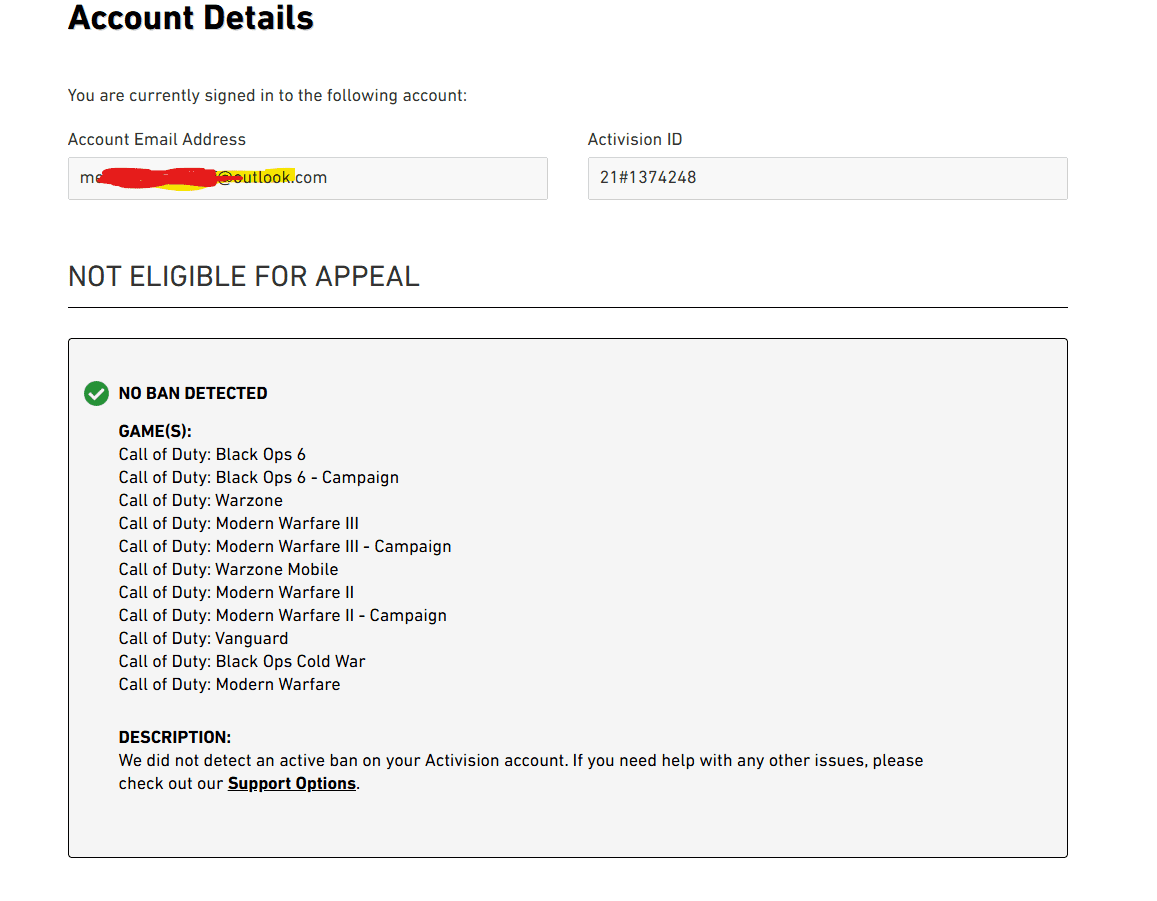Open the Support Options link
This screenshot has width=1157, height=901.
[x=291, y=783]
